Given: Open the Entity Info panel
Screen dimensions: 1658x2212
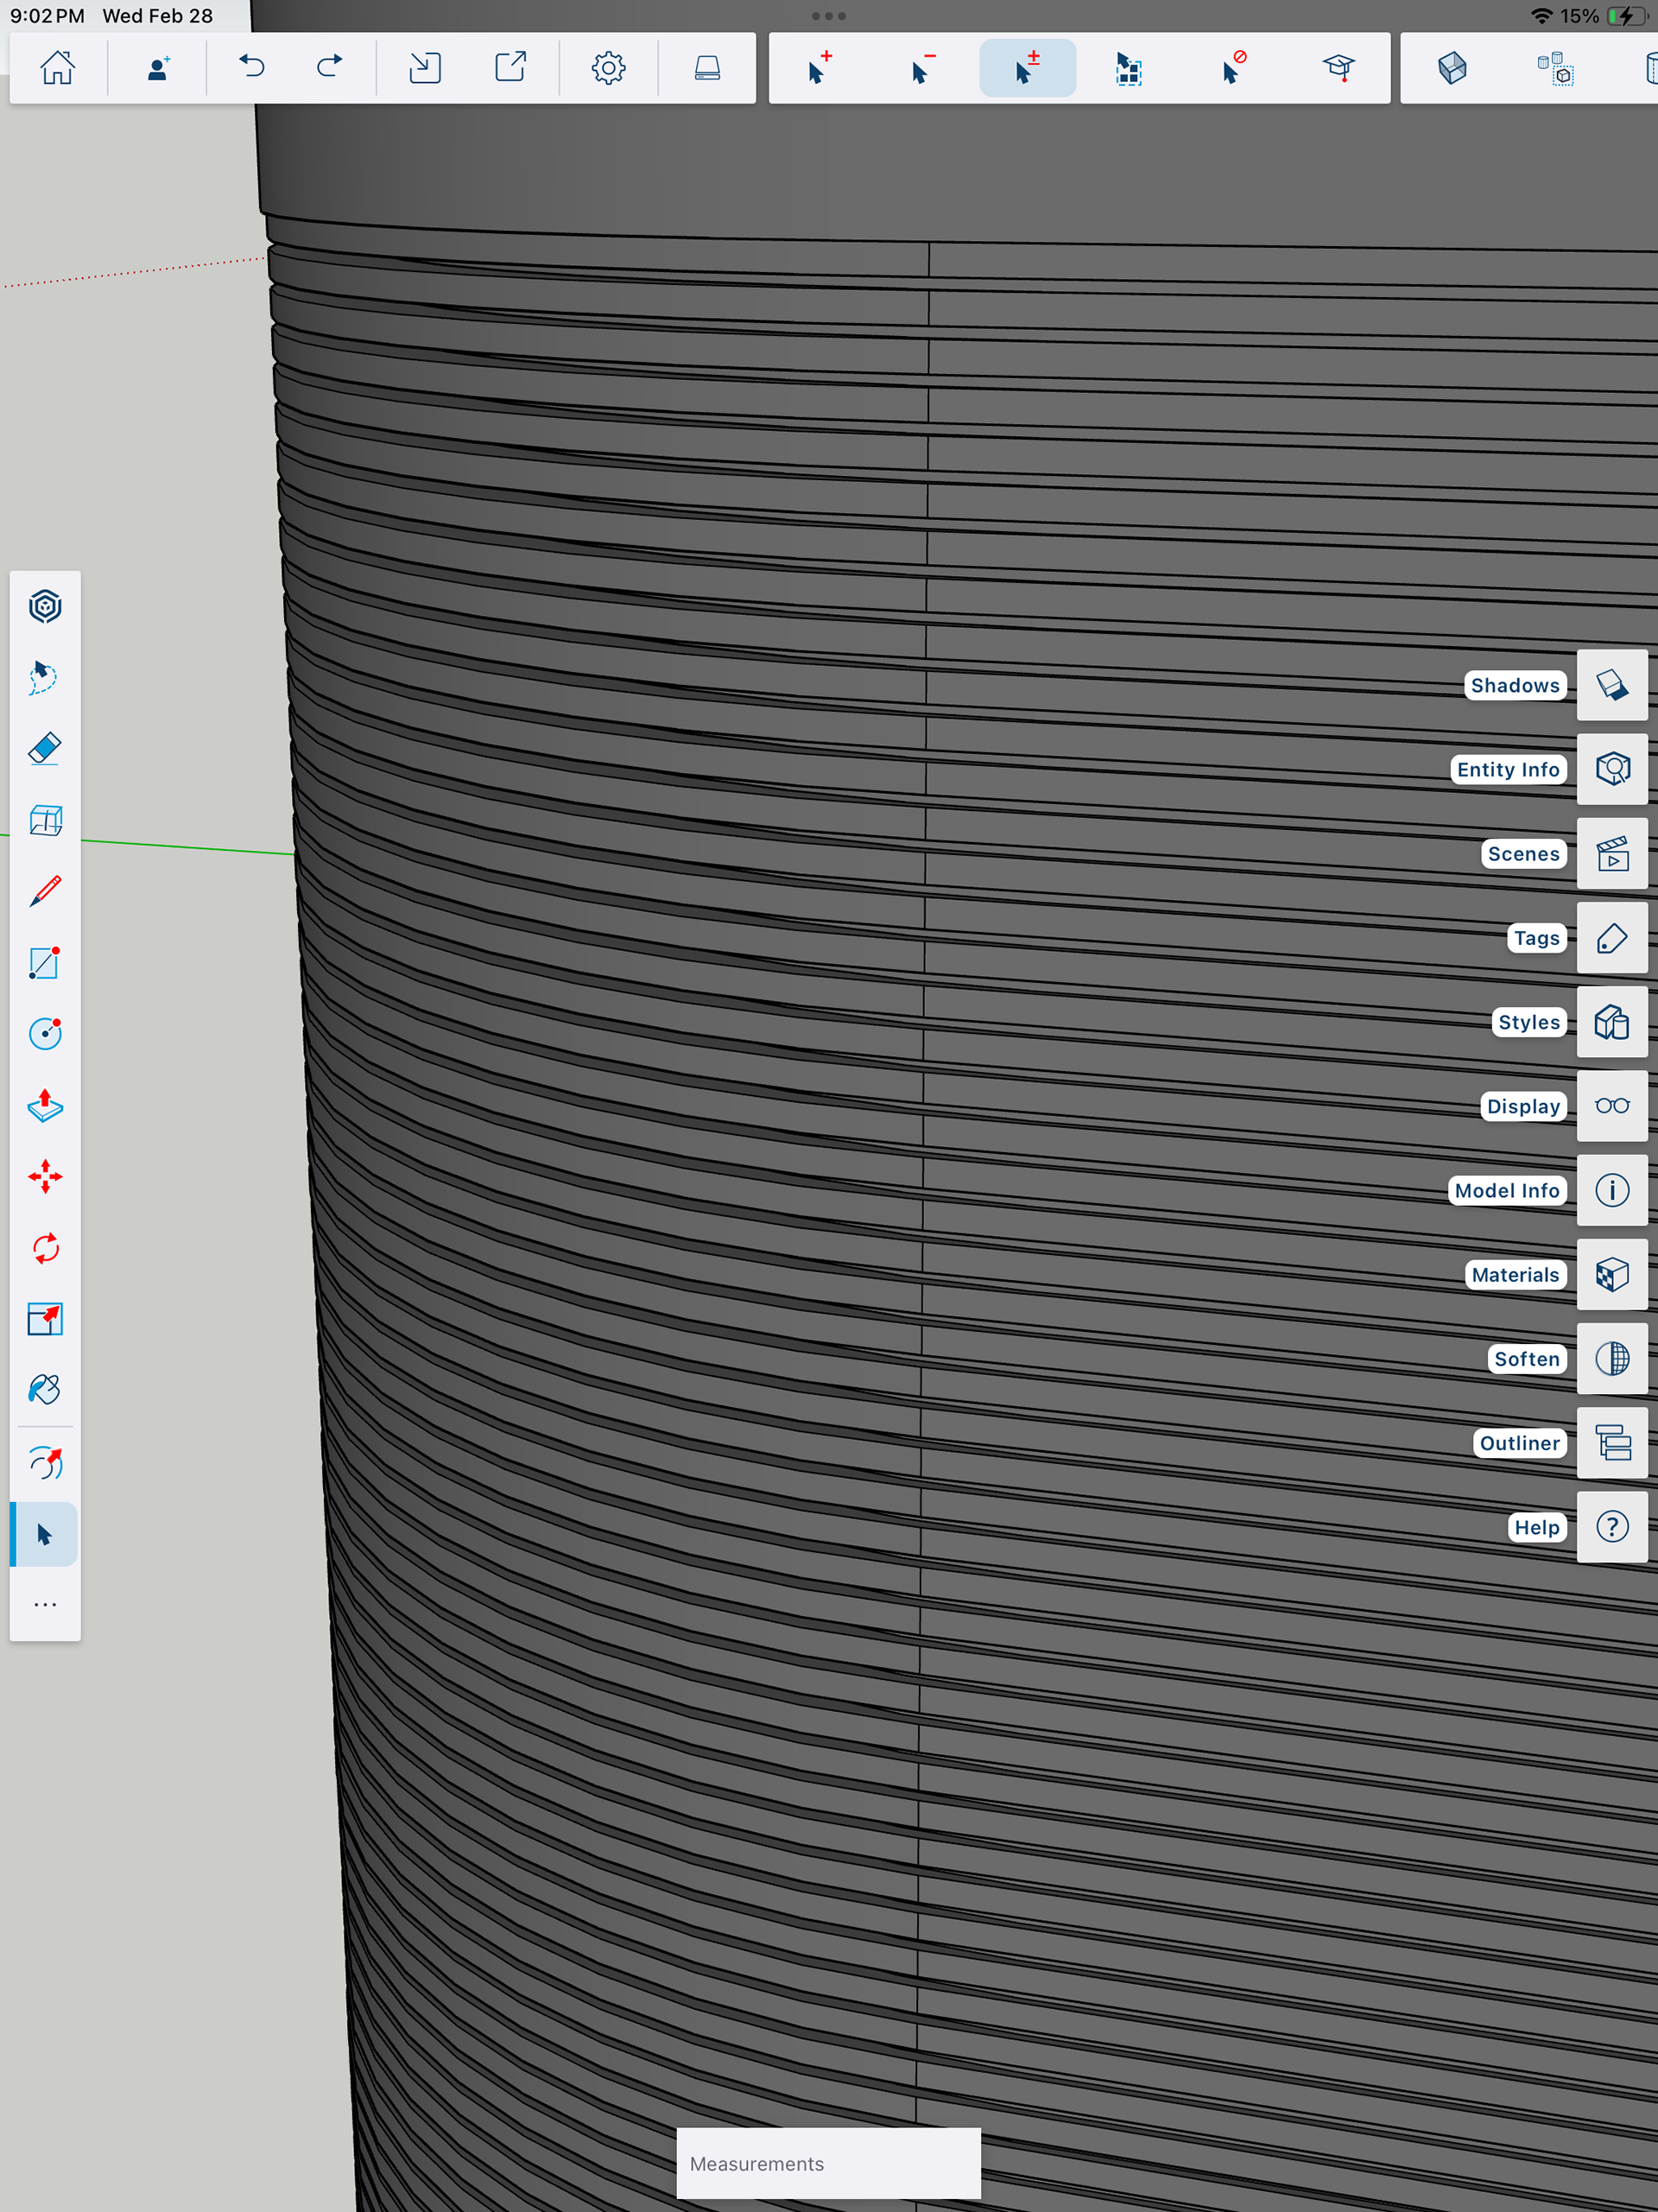Looking at the screenshot, I should (x=1612, y=769).
